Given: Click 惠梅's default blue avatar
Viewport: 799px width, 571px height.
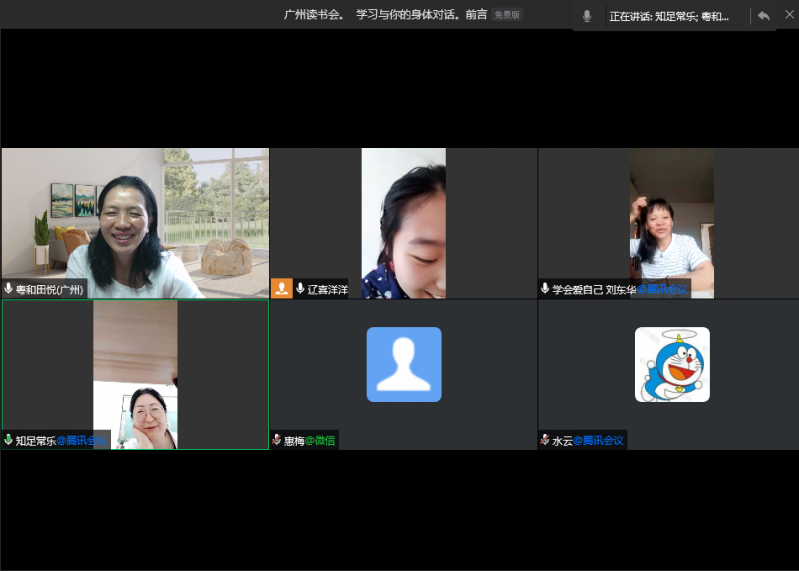Looking at the screenshot, I should point(403,364).
